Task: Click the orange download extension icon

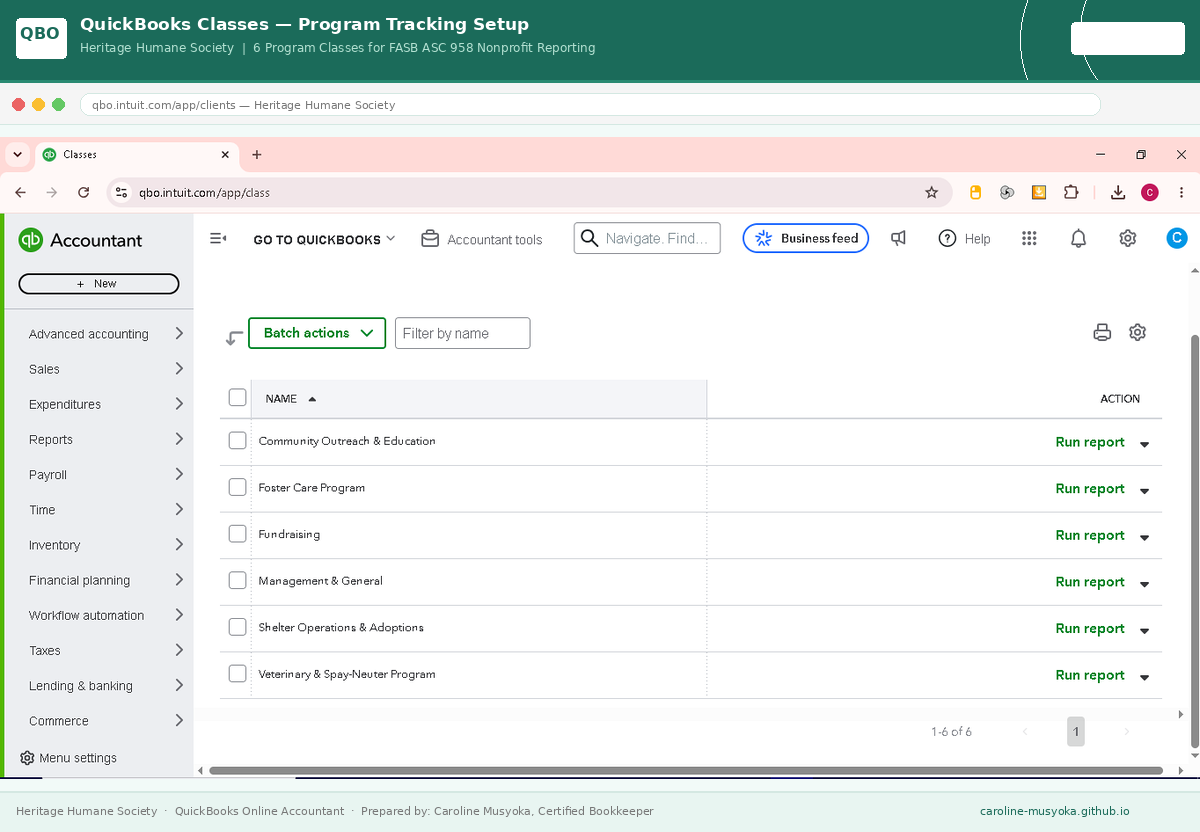Action: pos(1039,192)
